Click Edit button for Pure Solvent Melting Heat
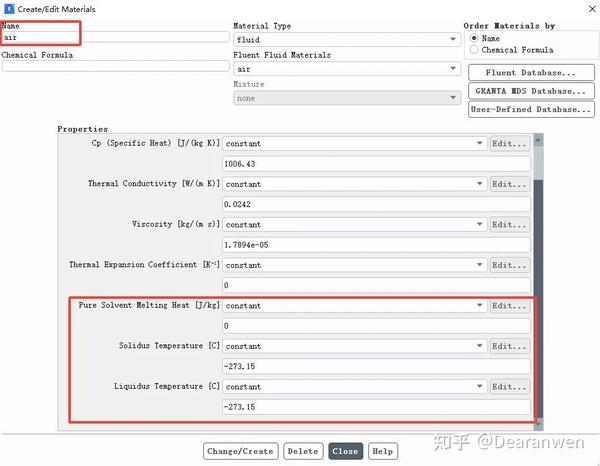Viewport: 600px width, 466px height. tap(510, 306)
